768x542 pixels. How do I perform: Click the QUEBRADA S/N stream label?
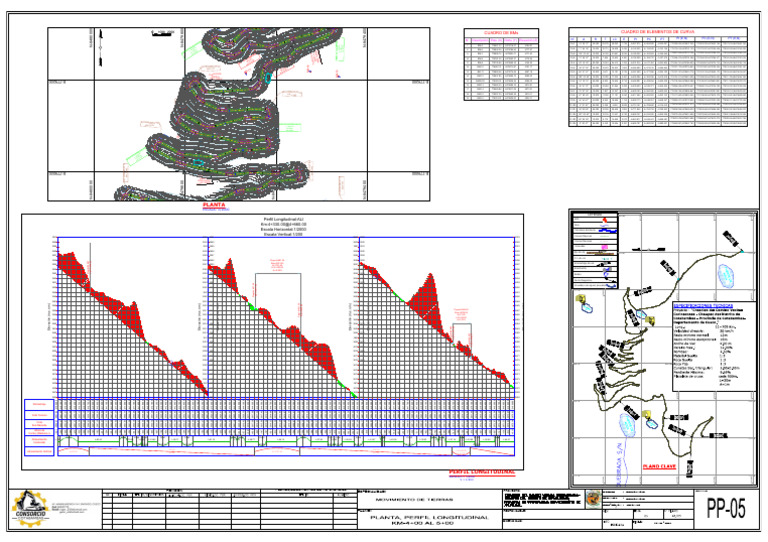(x=619, y=465)
